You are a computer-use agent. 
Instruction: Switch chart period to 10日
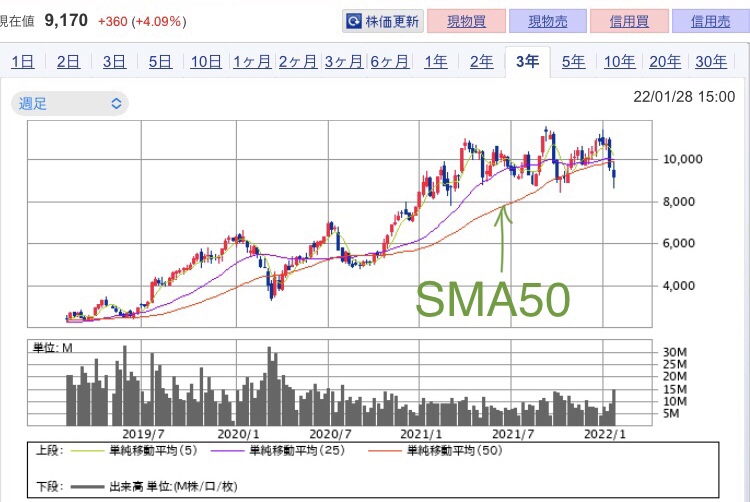[206, 62]
